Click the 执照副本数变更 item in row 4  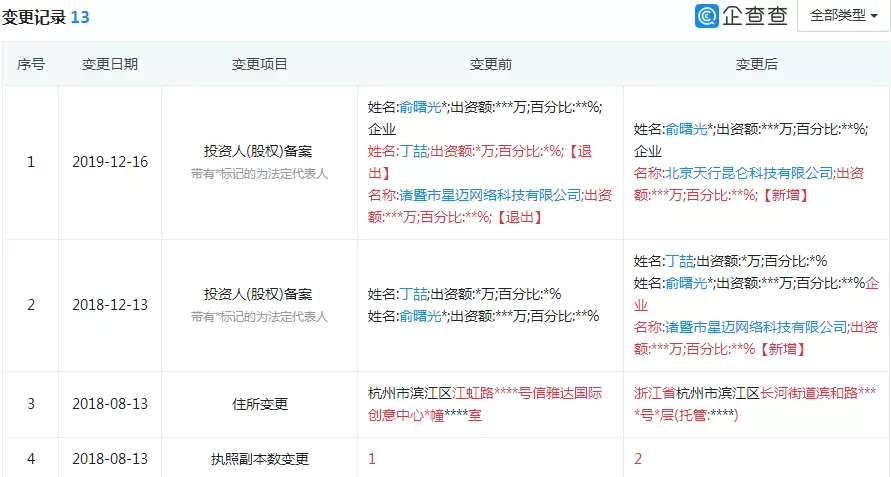point(260,459)
